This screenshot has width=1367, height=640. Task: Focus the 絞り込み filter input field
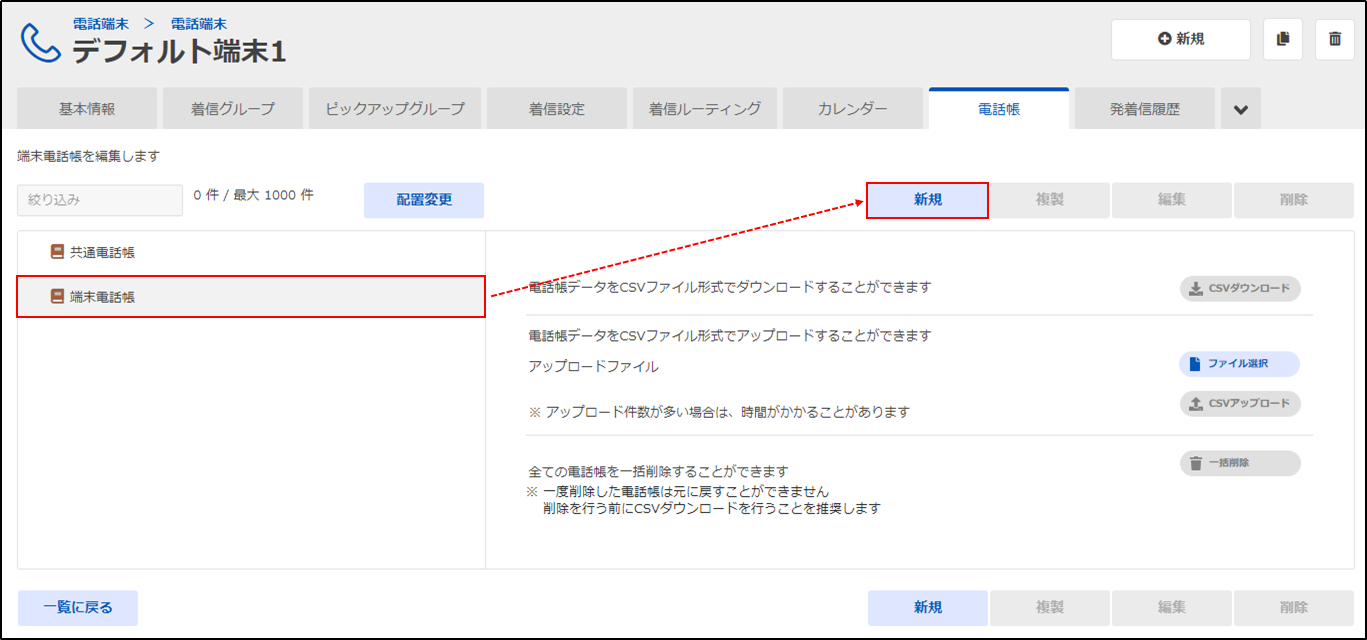click(x=99, y=200)
